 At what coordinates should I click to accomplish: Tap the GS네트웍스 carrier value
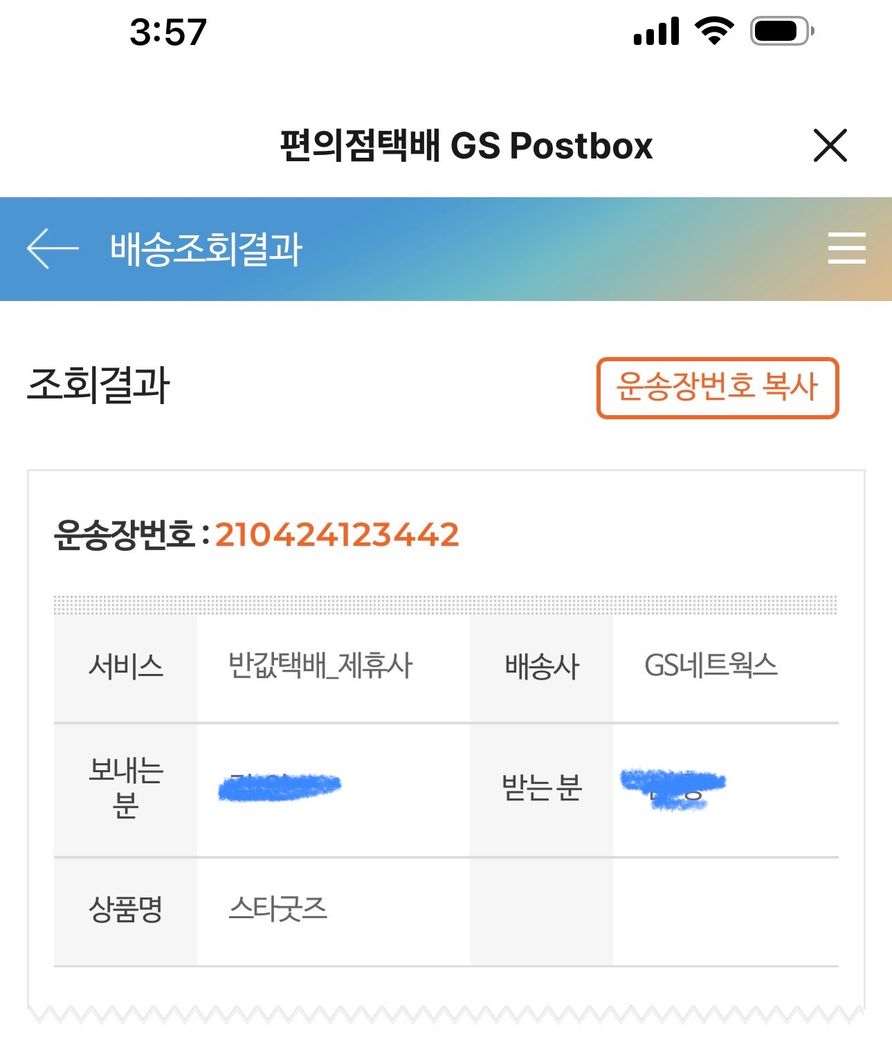point(711,666)
